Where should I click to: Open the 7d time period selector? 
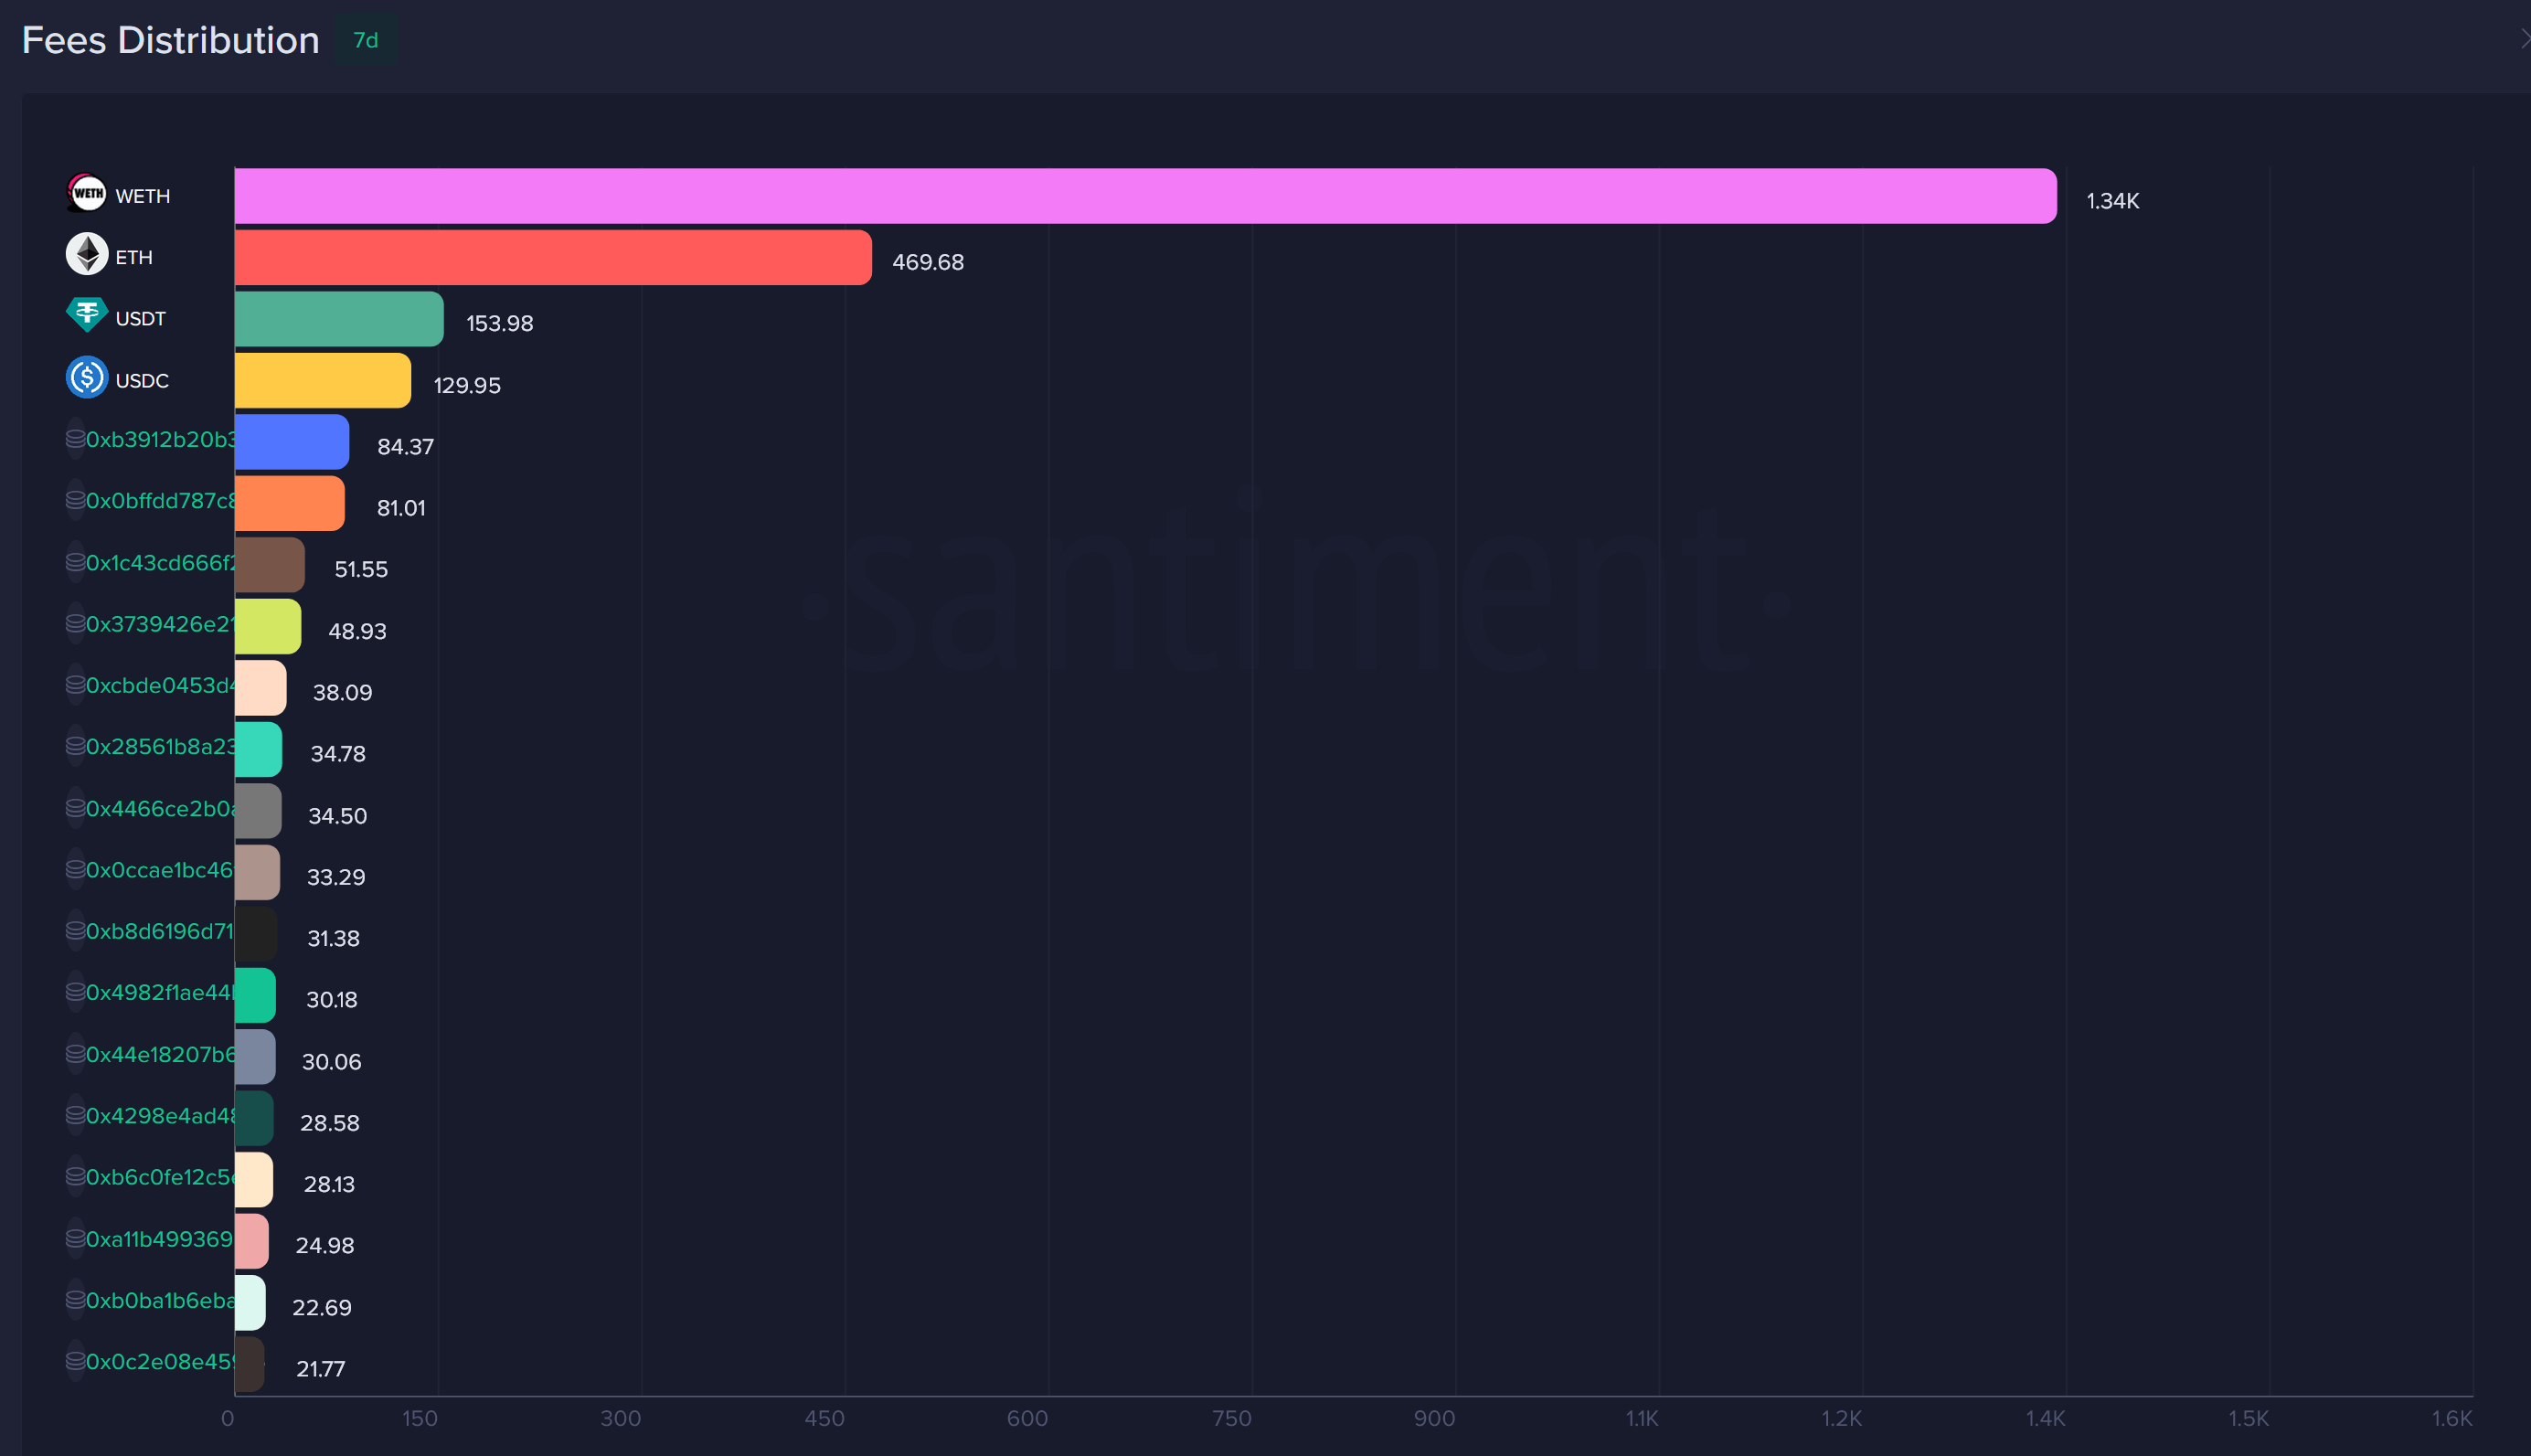coord(364,40)
